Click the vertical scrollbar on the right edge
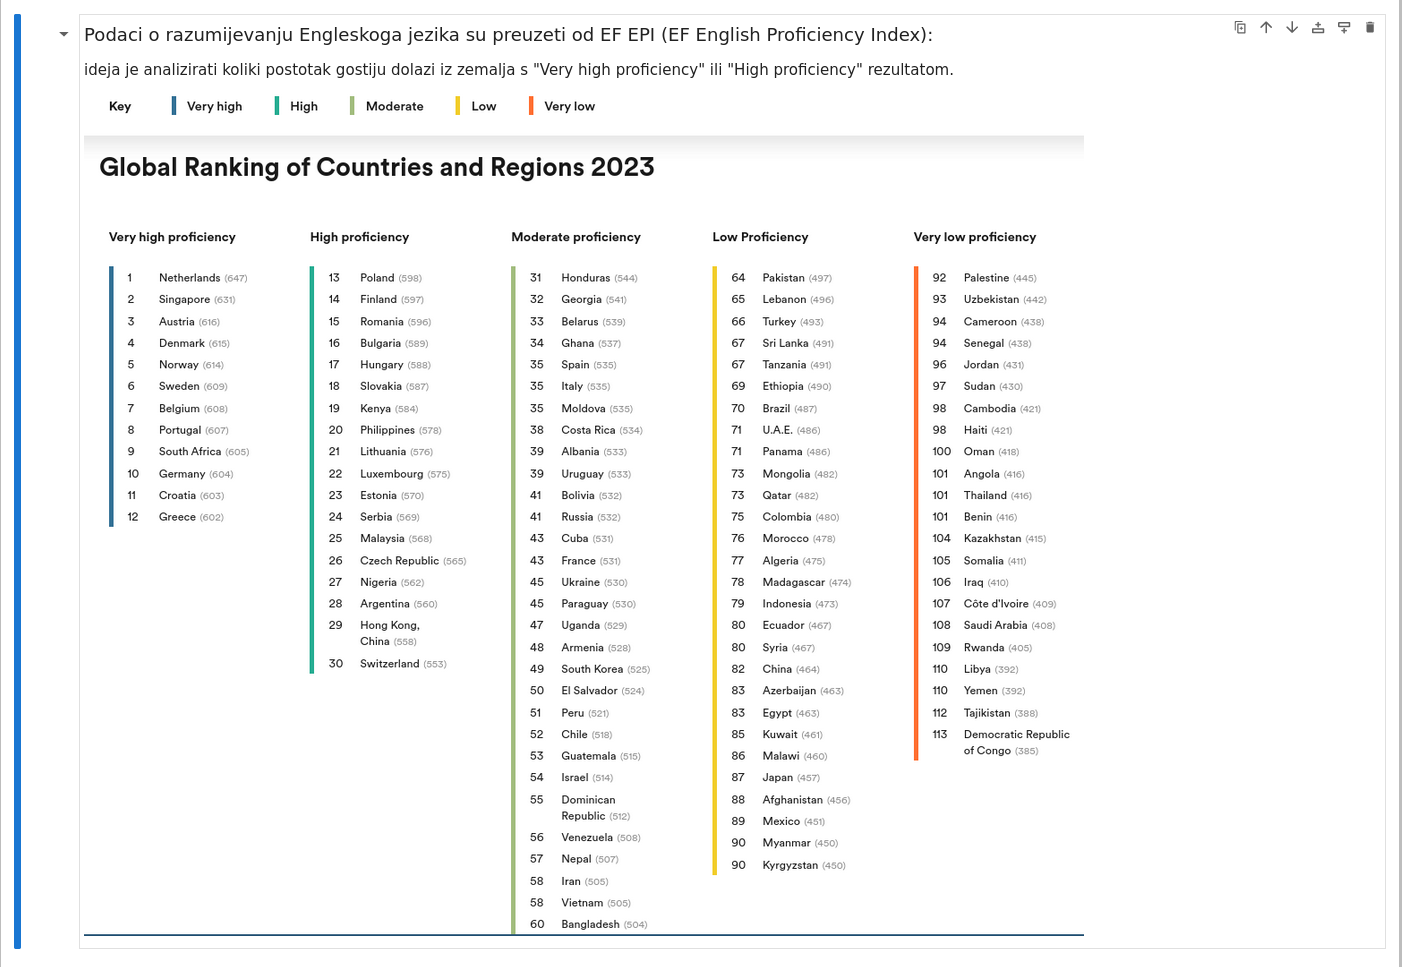This screenshot has width=1402, height=967. [1397, 480]
